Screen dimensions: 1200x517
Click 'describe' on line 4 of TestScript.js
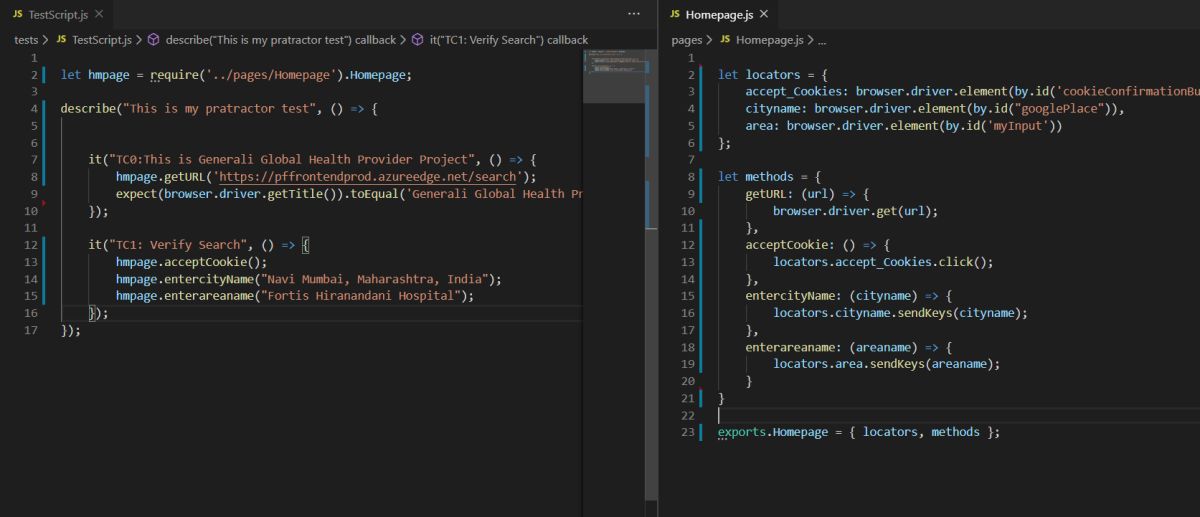88,109
